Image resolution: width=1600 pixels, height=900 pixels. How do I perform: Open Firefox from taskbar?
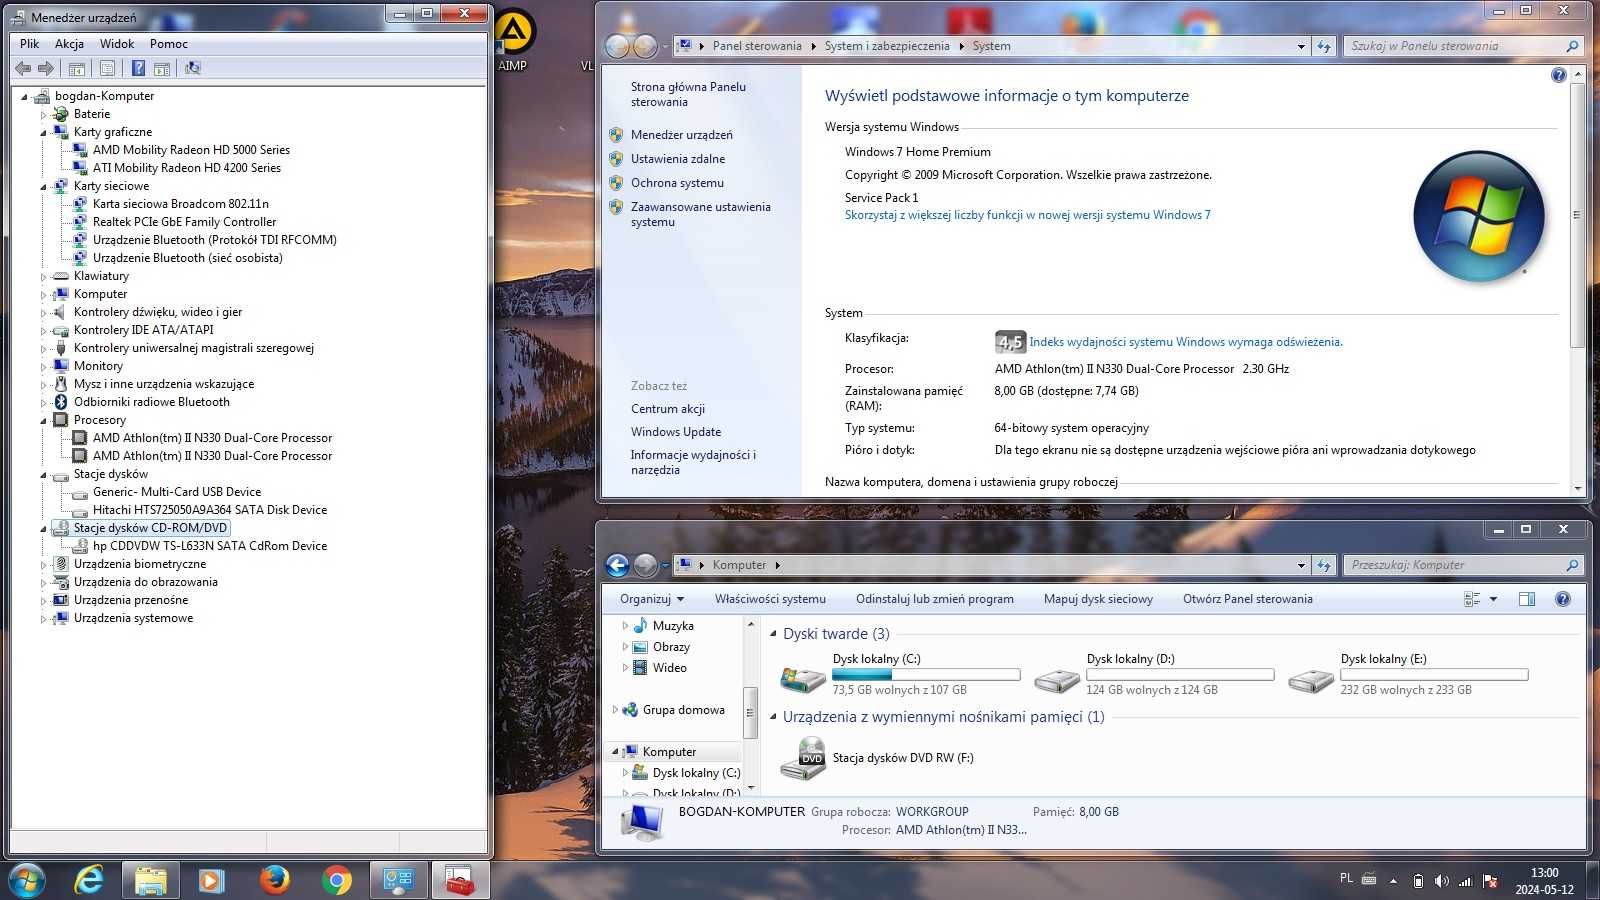[x=274, y=880]
